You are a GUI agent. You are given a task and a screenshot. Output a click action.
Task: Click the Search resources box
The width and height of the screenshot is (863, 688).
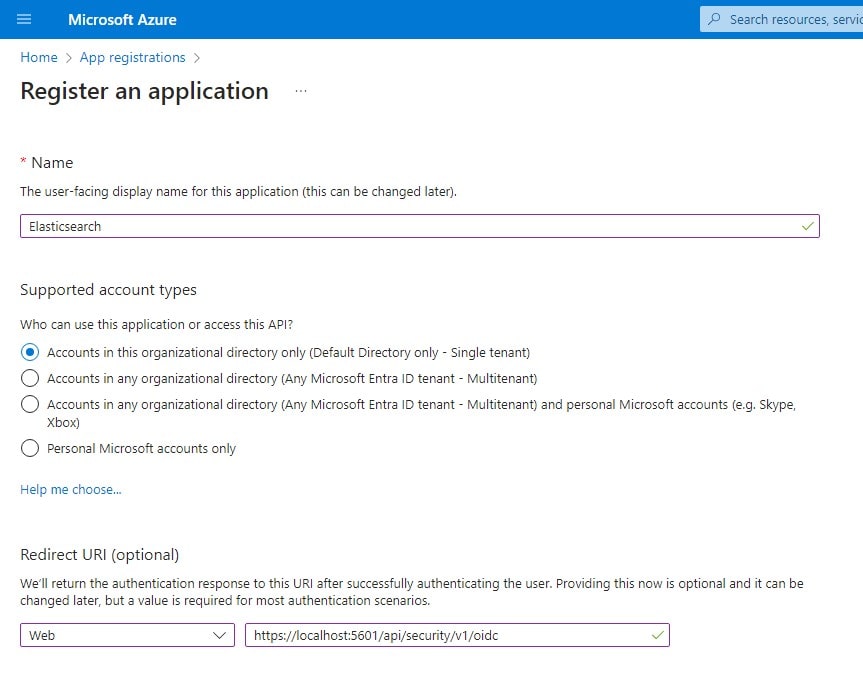coord(782,19)
